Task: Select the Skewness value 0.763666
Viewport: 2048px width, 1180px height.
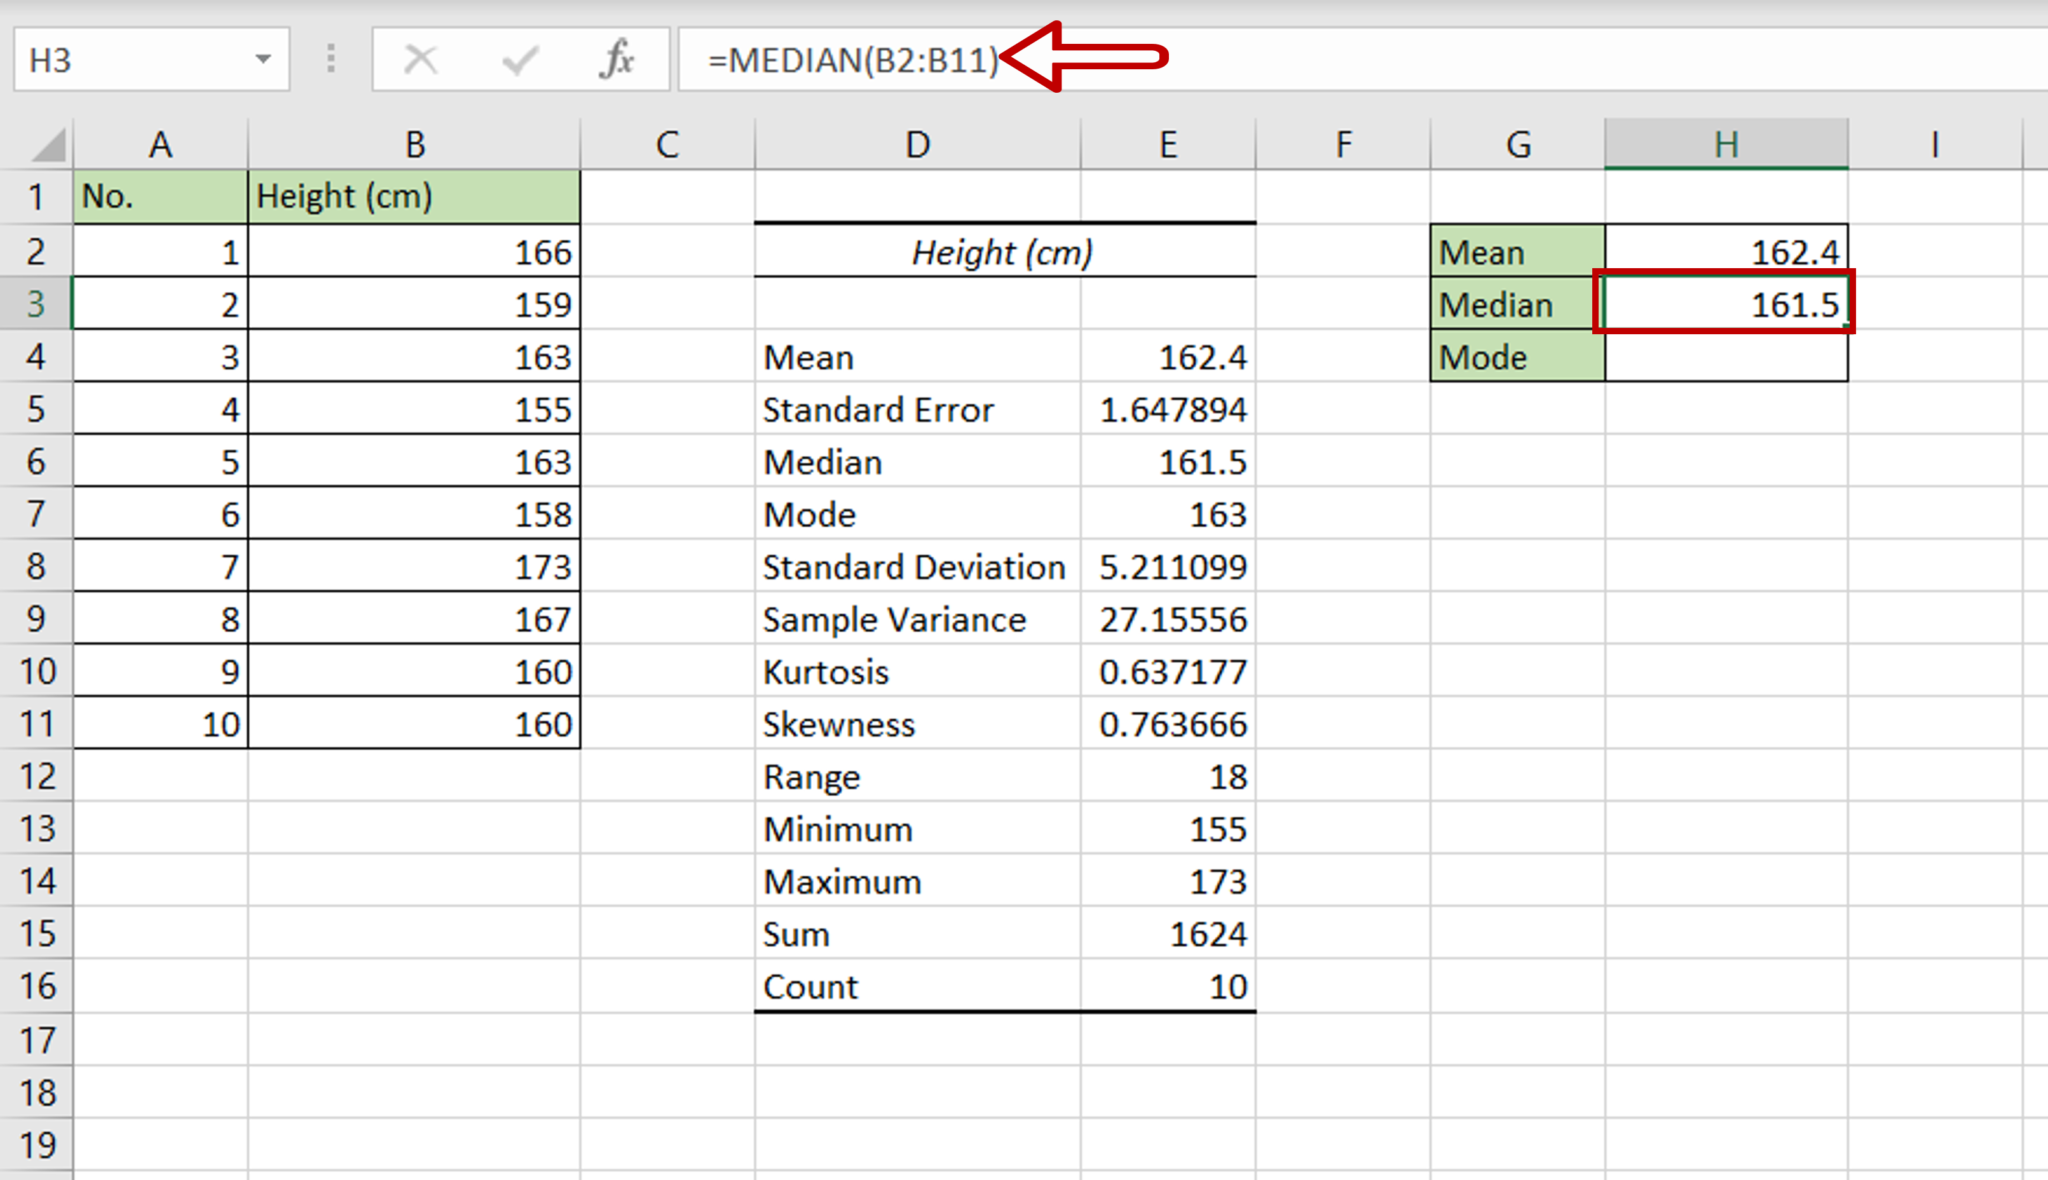Action: 1168,723
